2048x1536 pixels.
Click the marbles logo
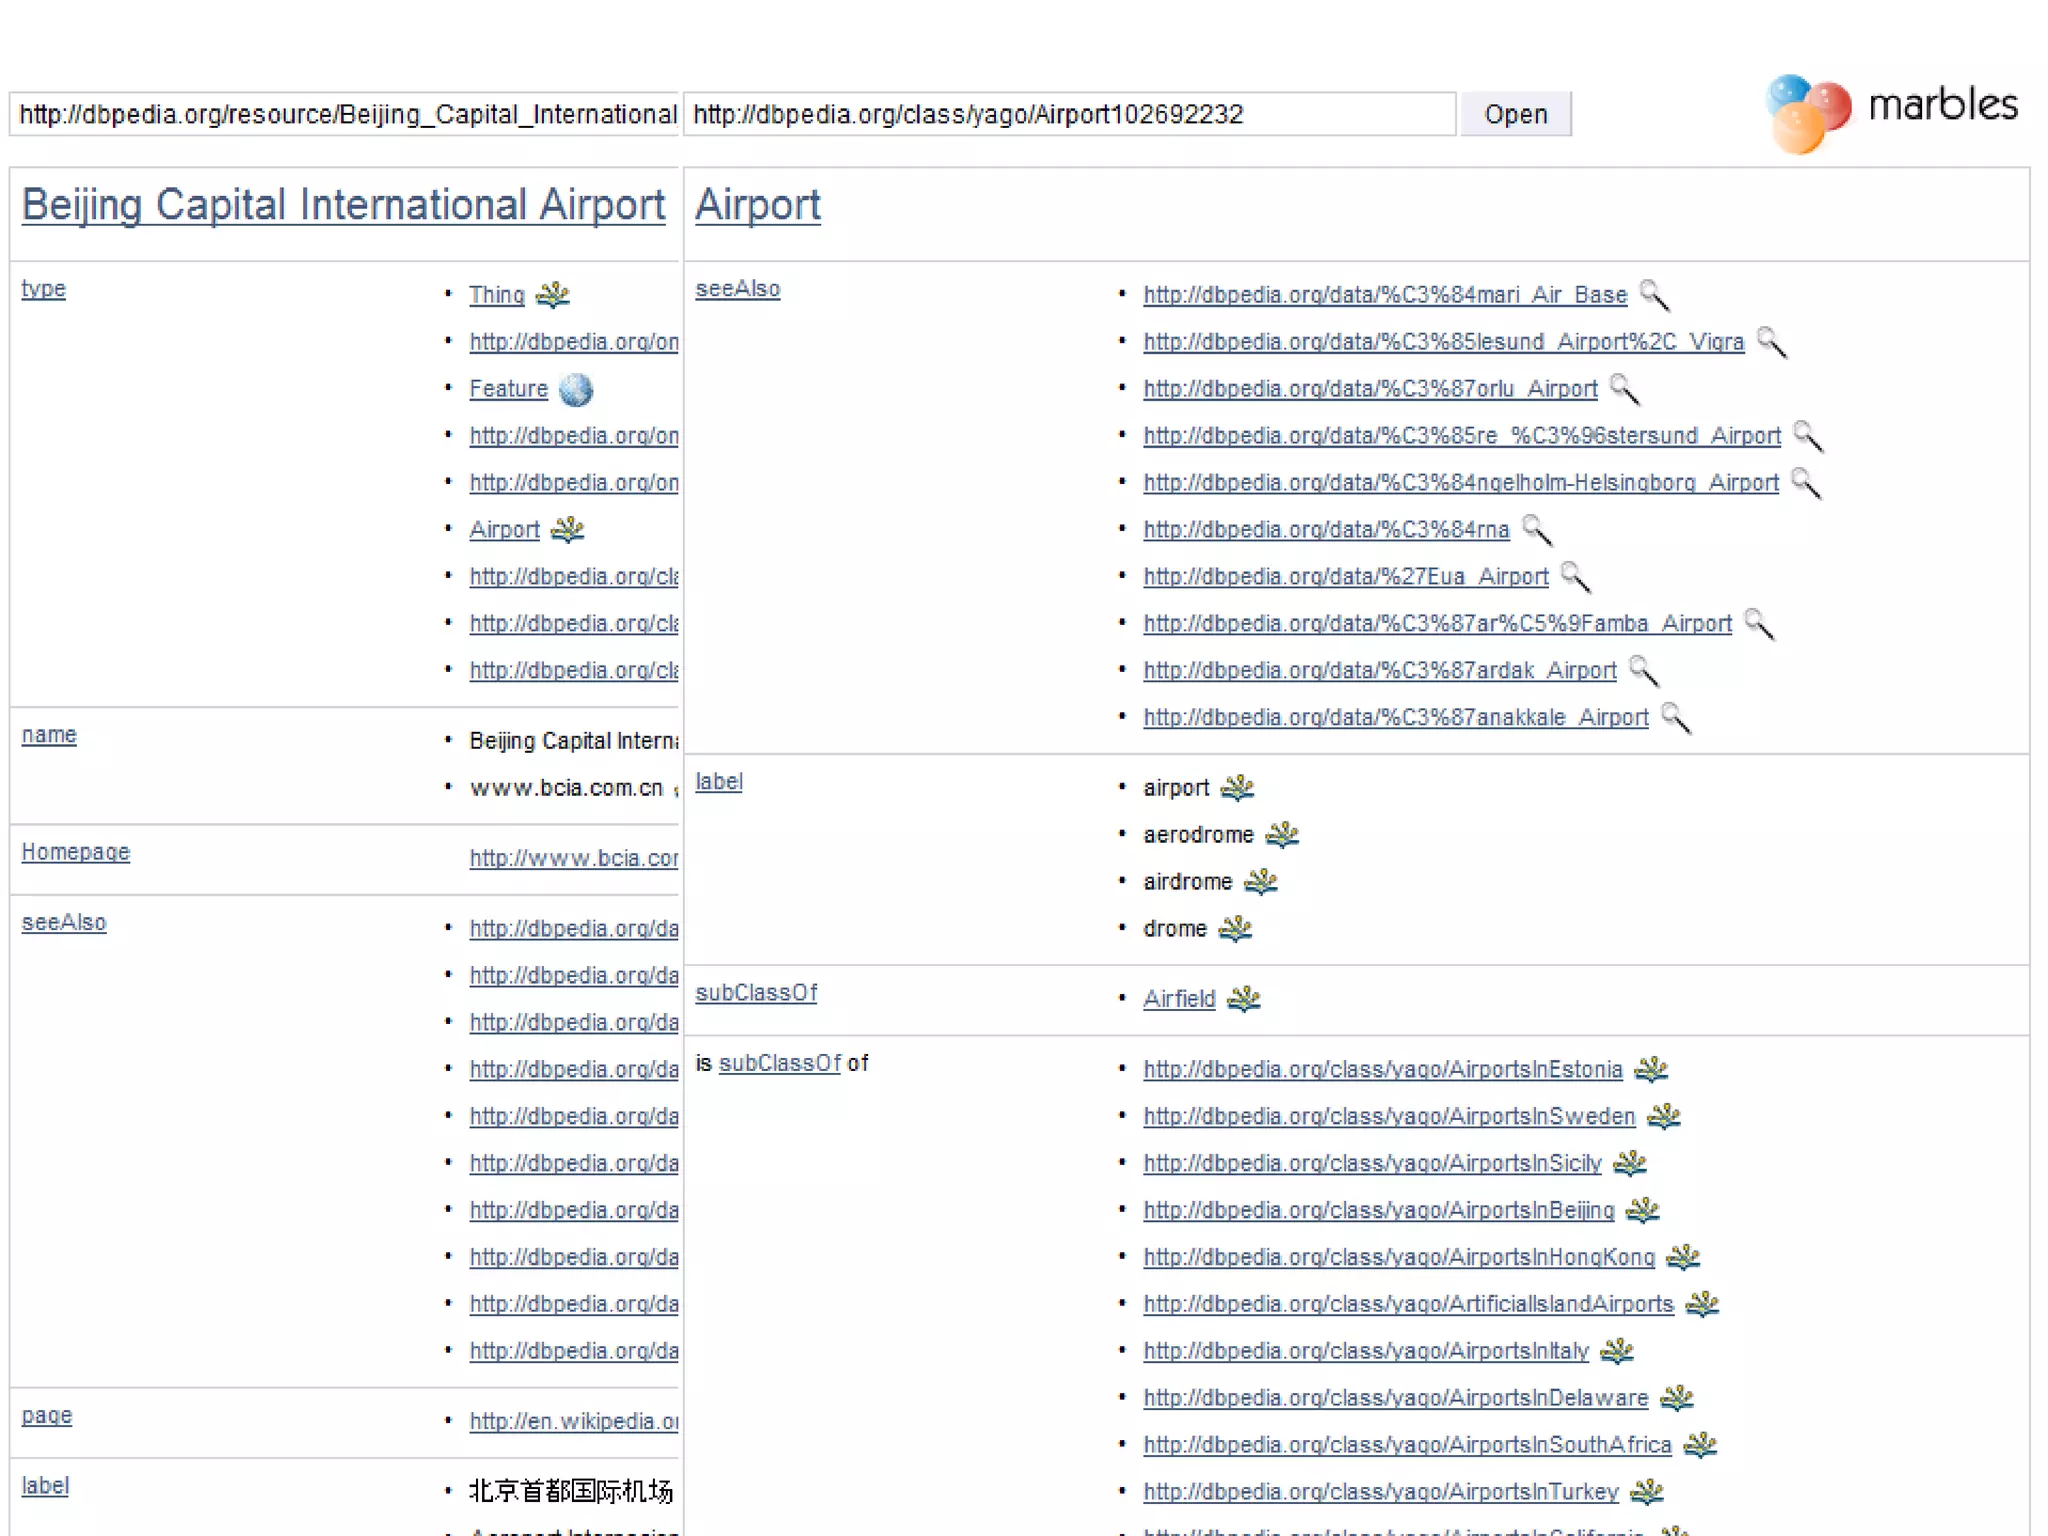point(1892,110)
